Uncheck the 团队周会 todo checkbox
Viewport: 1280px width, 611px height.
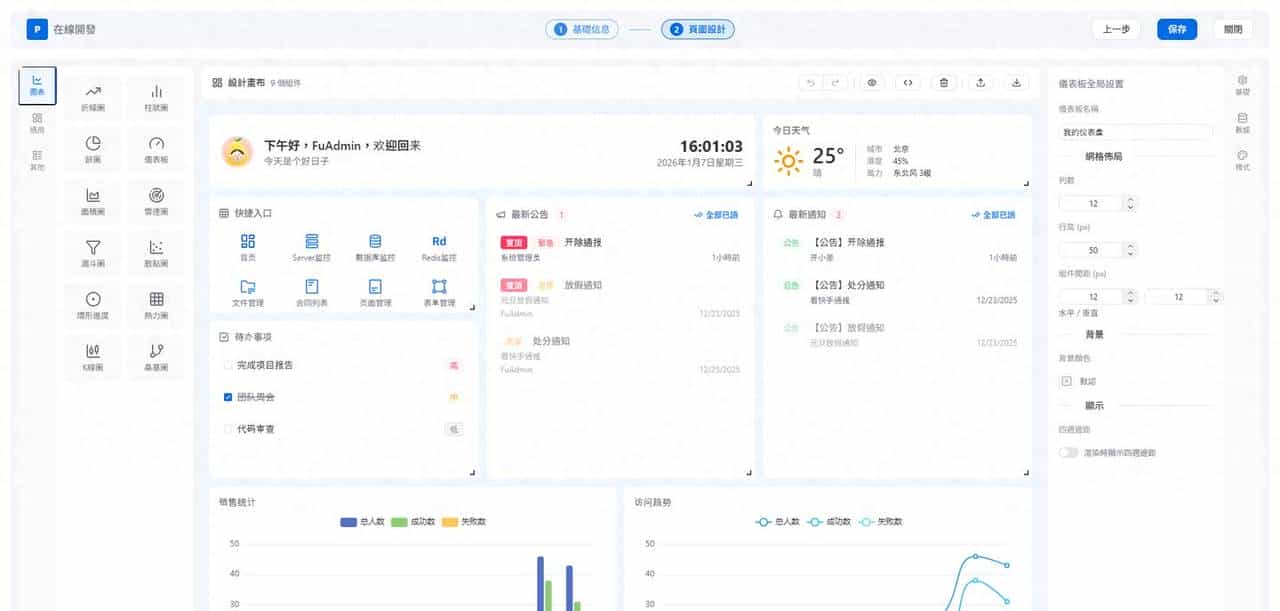228,397
